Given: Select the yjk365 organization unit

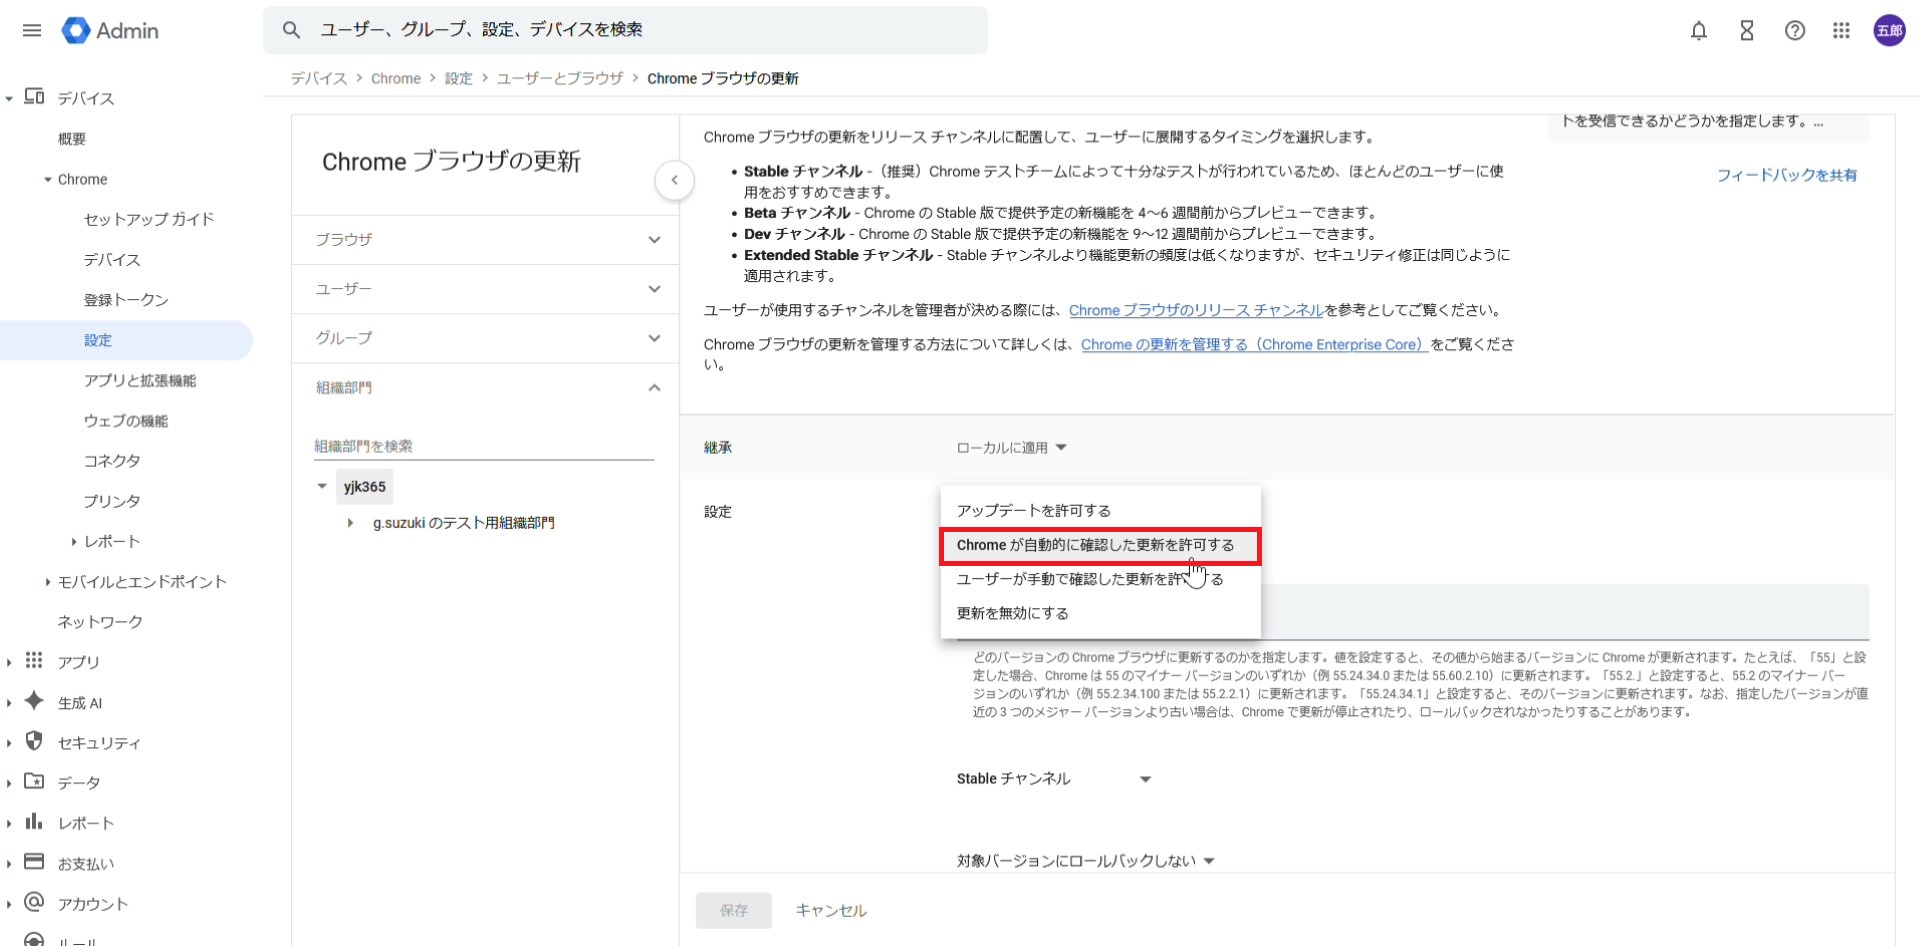Looking at the screenshot, I should pos(364,487).
